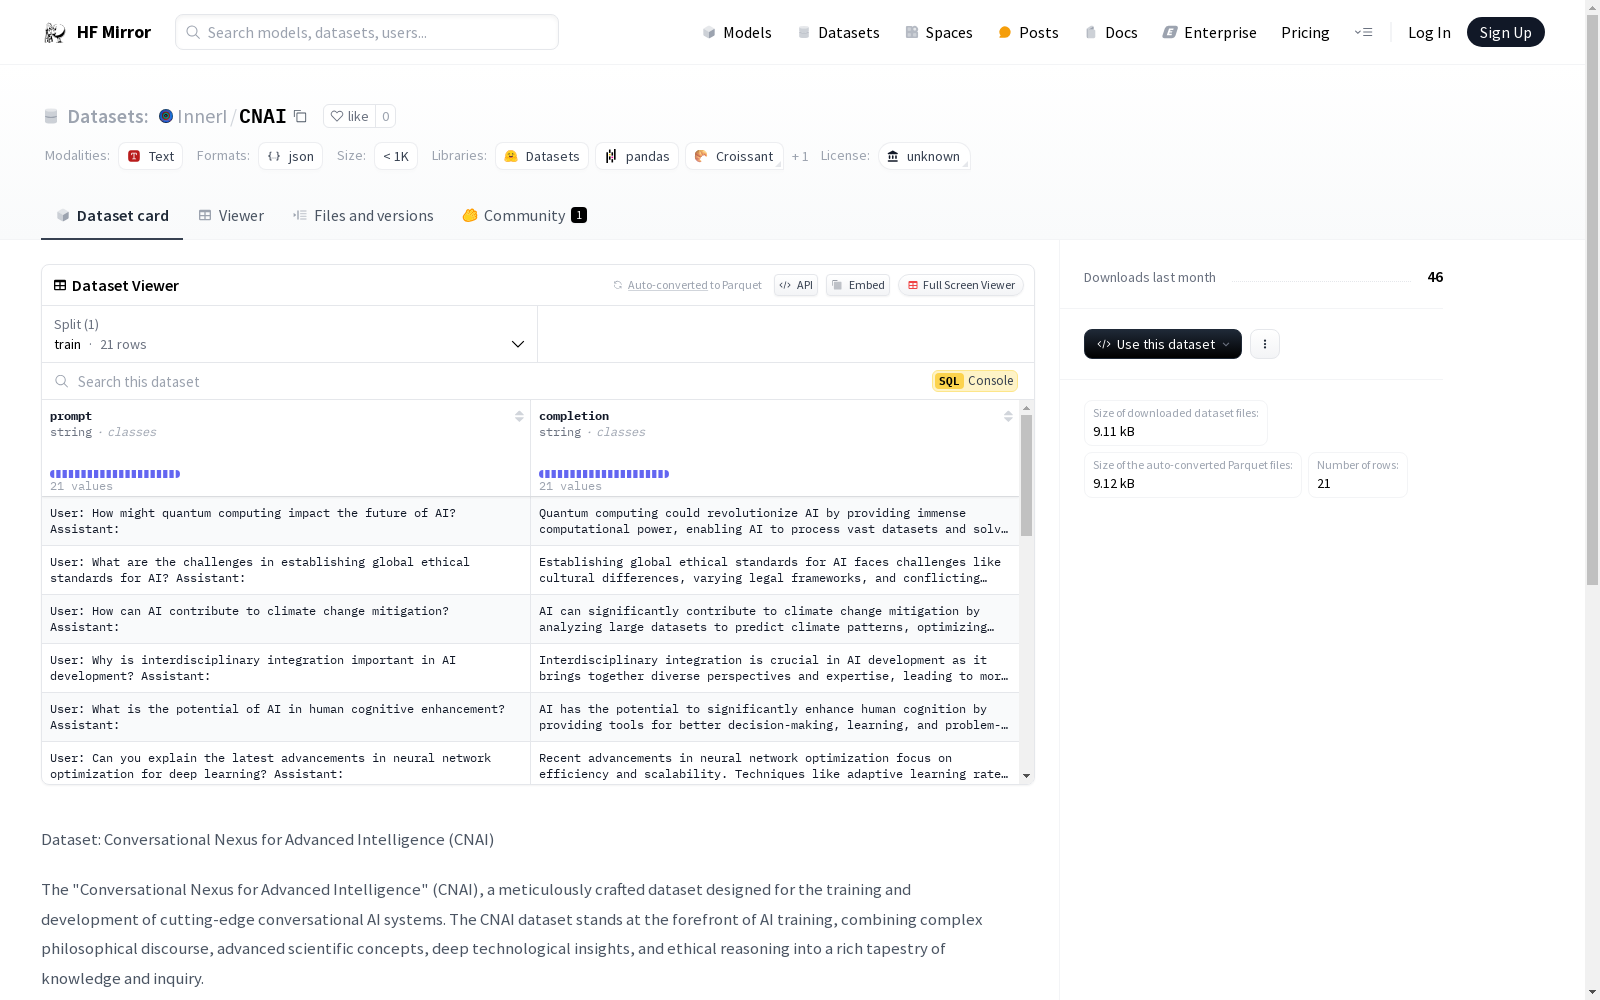Screen dimensions: 1600x1000
Task: Select the interdisciplinary integration prompt cell
Action: point(286,668)
